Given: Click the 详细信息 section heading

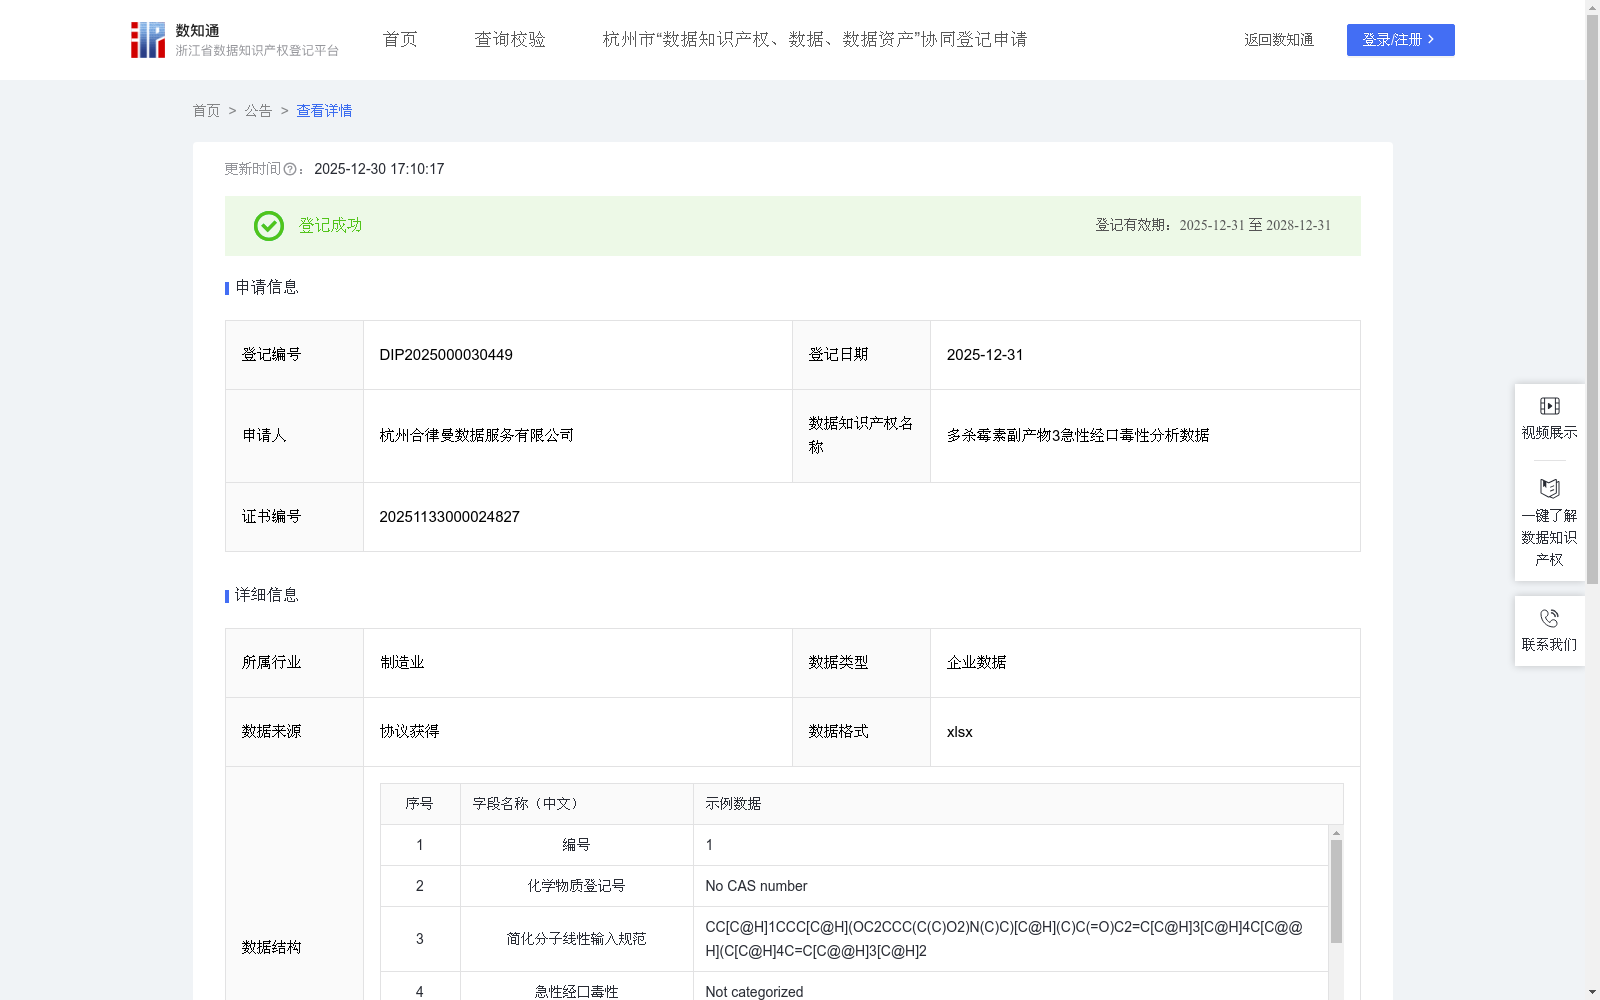Looking at the screenshot, I should click(267, 596).
